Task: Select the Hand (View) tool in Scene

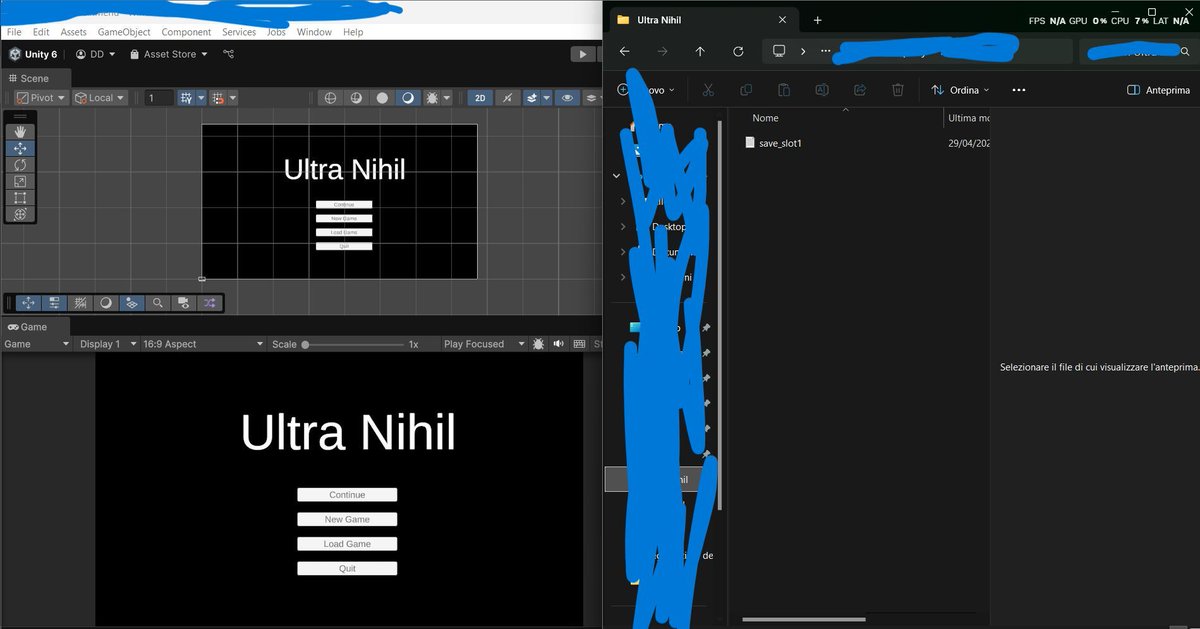Action: (x=21, y=132)
